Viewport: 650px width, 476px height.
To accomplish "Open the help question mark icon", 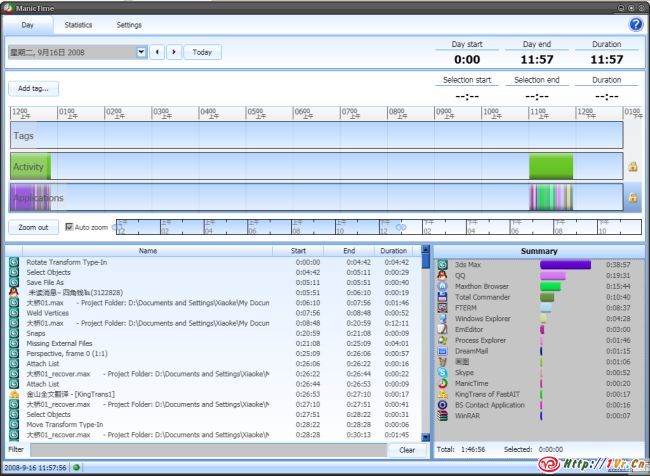I will coord(635,24).
